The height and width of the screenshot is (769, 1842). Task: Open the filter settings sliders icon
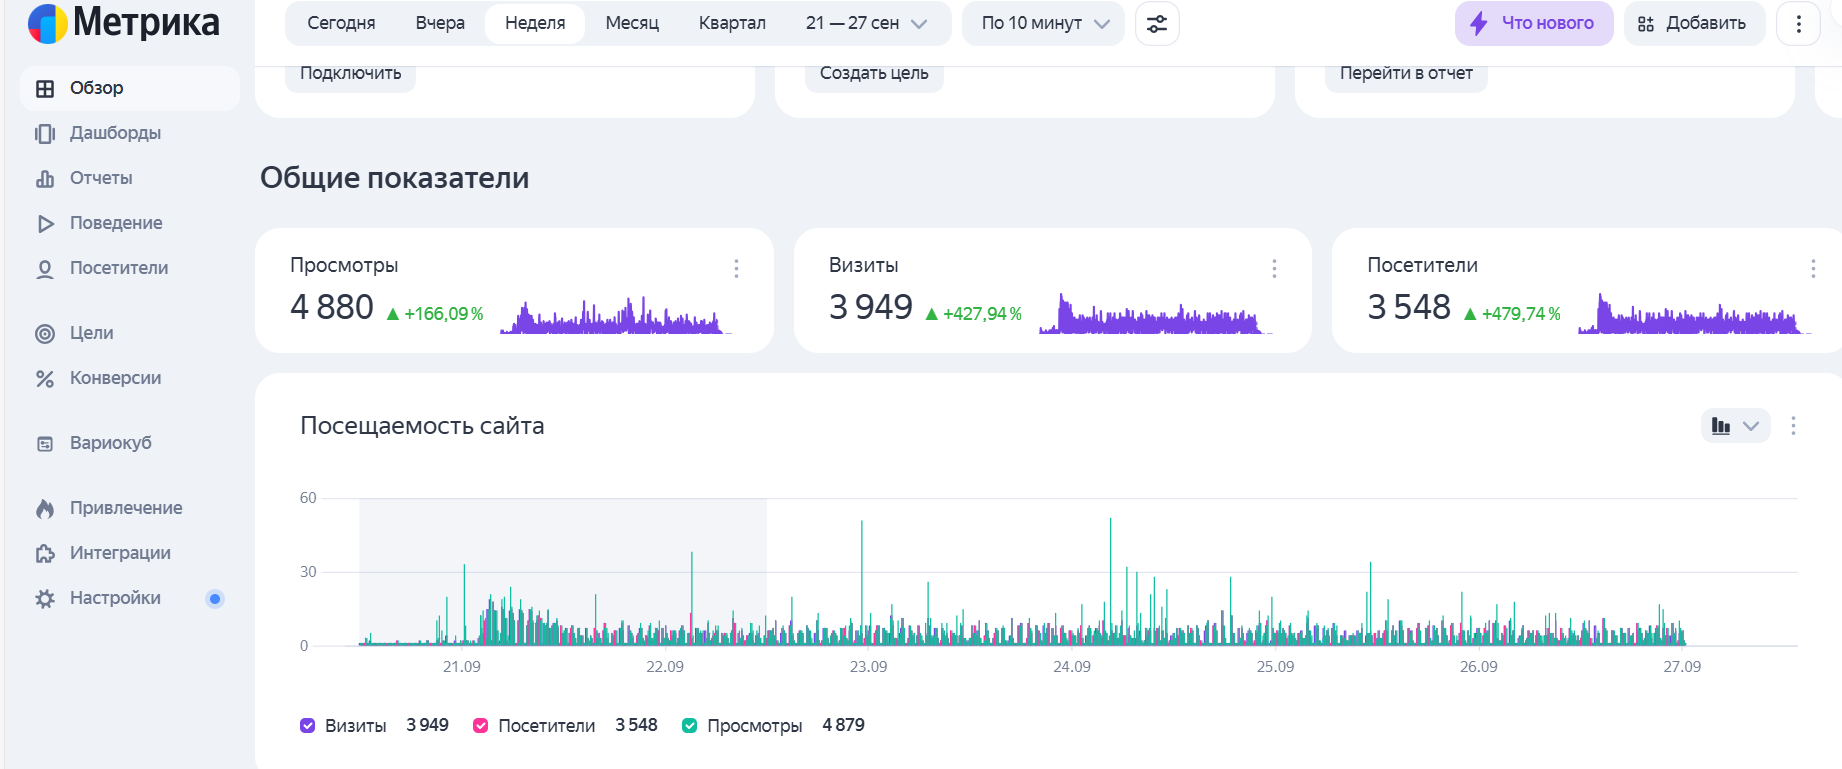[x=1157, y=24]
